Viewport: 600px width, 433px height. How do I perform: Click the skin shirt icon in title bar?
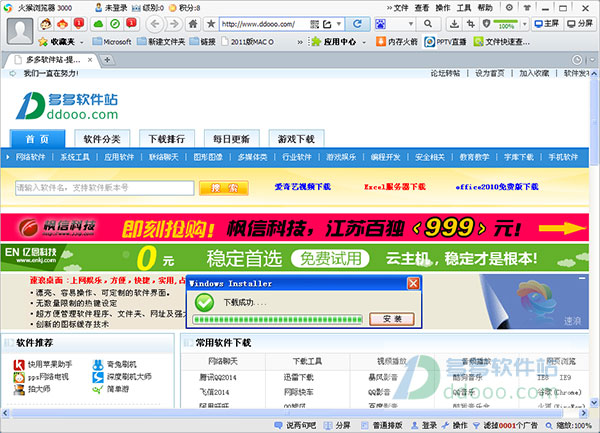point(527,8)
